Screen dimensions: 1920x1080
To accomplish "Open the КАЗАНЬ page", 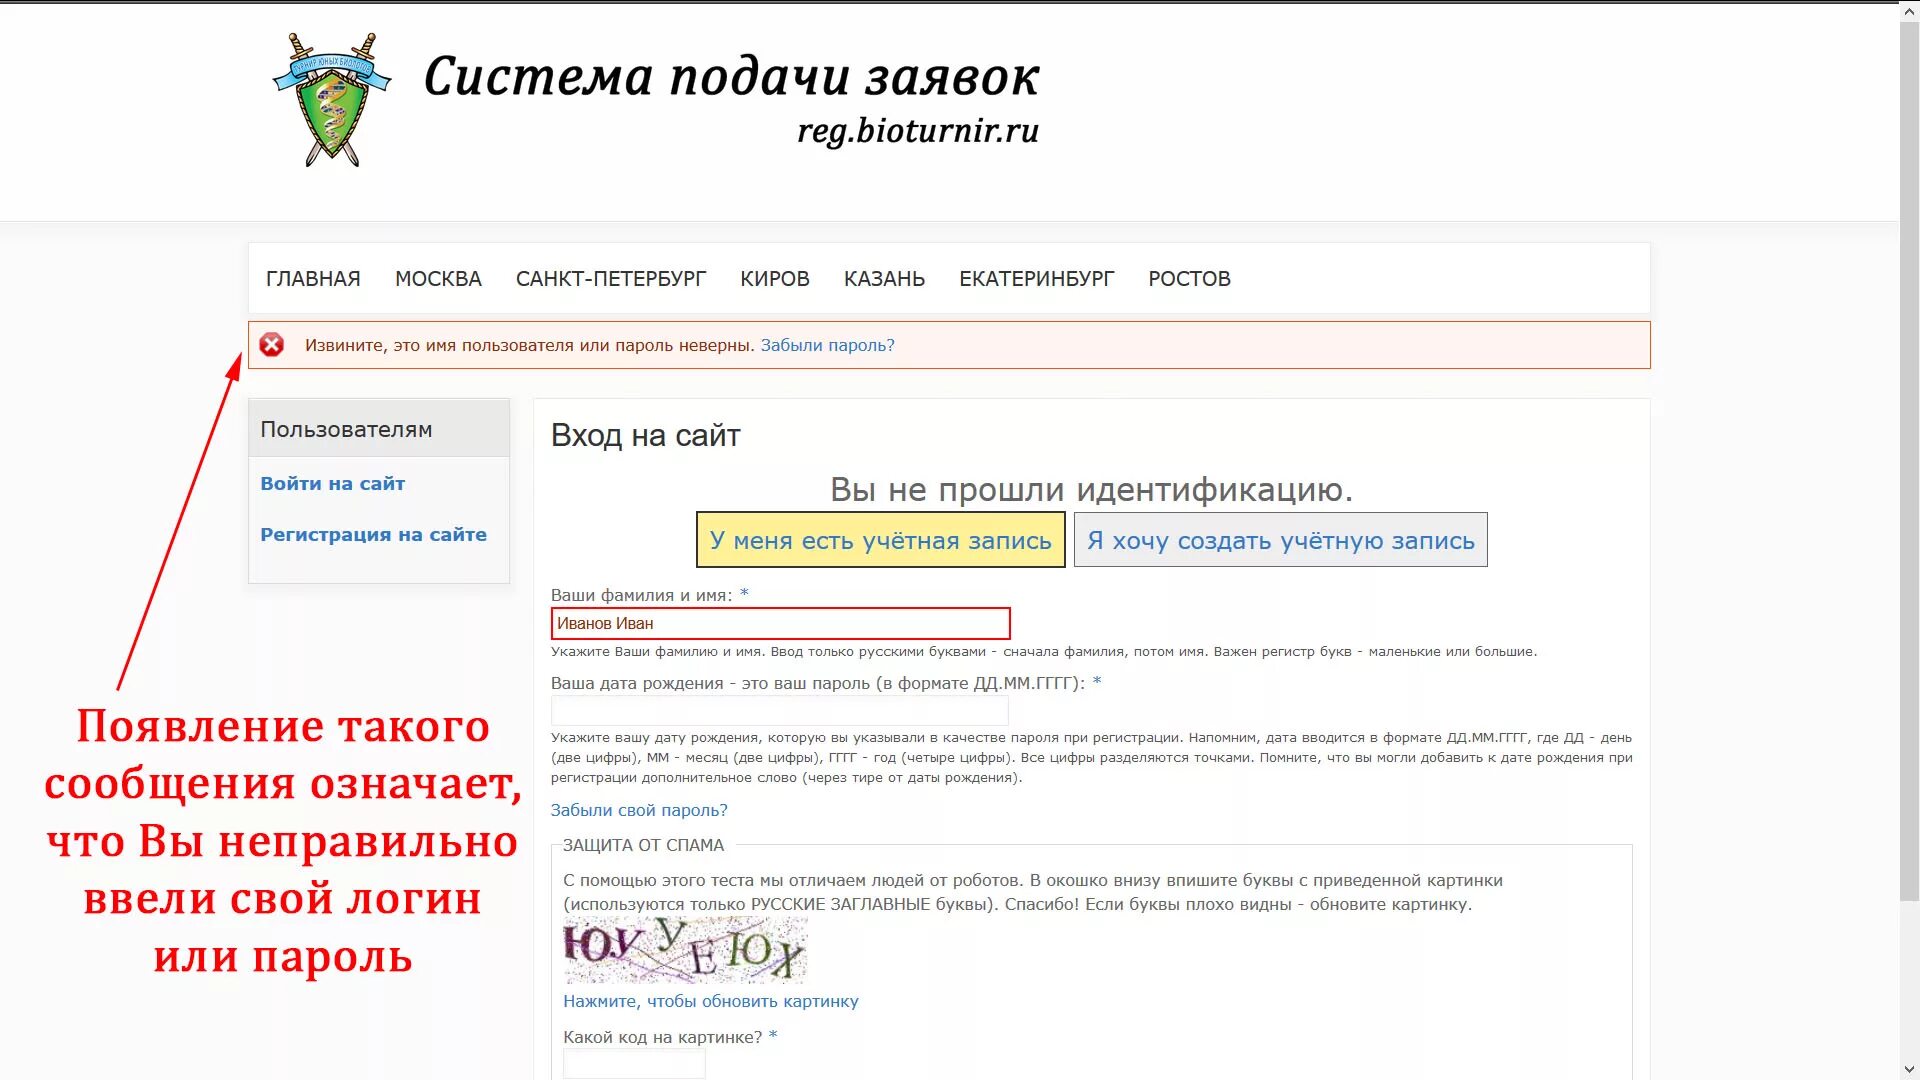I will [x=884, y=279].
